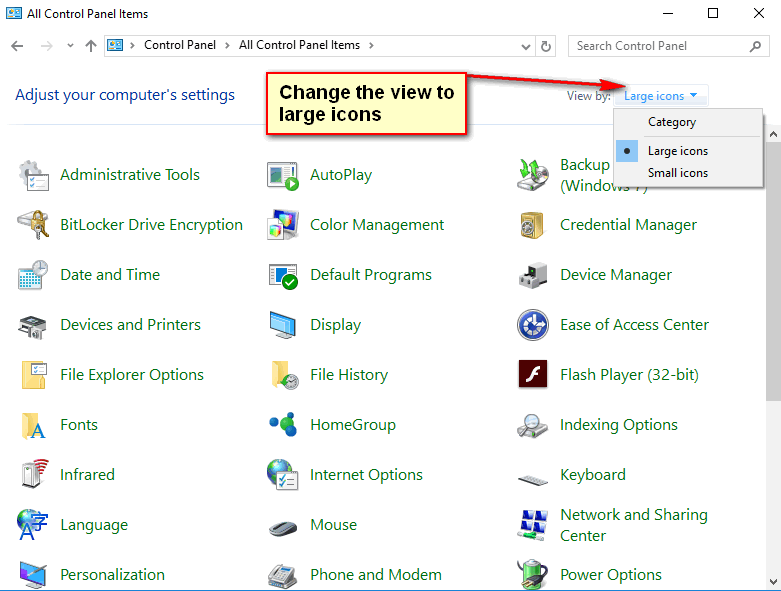Expand the address bar history dropdown
This screenshot has width=781, height=591.
(x=525, y=46)
